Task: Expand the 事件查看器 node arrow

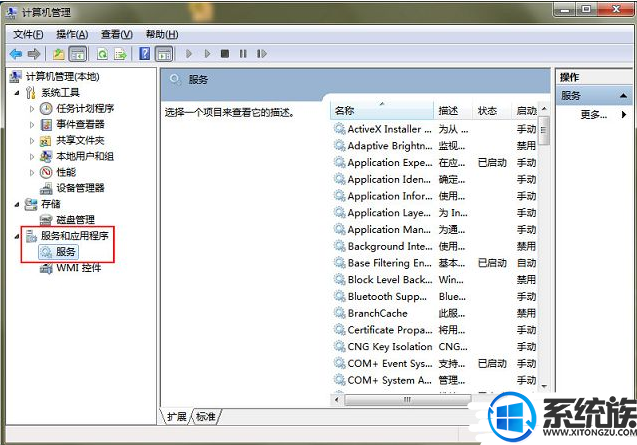Action: (32, 124)
